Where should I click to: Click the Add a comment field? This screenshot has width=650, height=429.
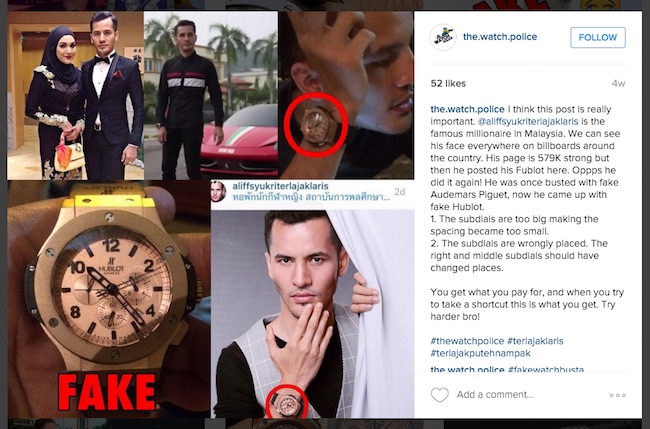tap(495, 395)
